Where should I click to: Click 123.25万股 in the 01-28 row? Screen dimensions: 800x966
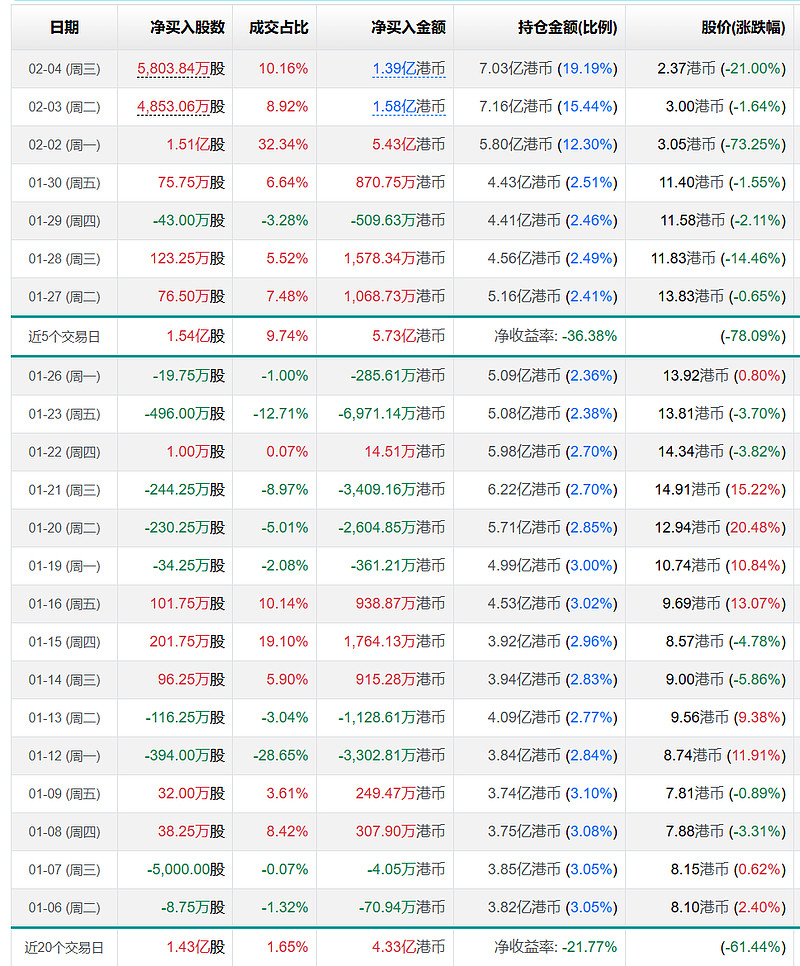188,259
